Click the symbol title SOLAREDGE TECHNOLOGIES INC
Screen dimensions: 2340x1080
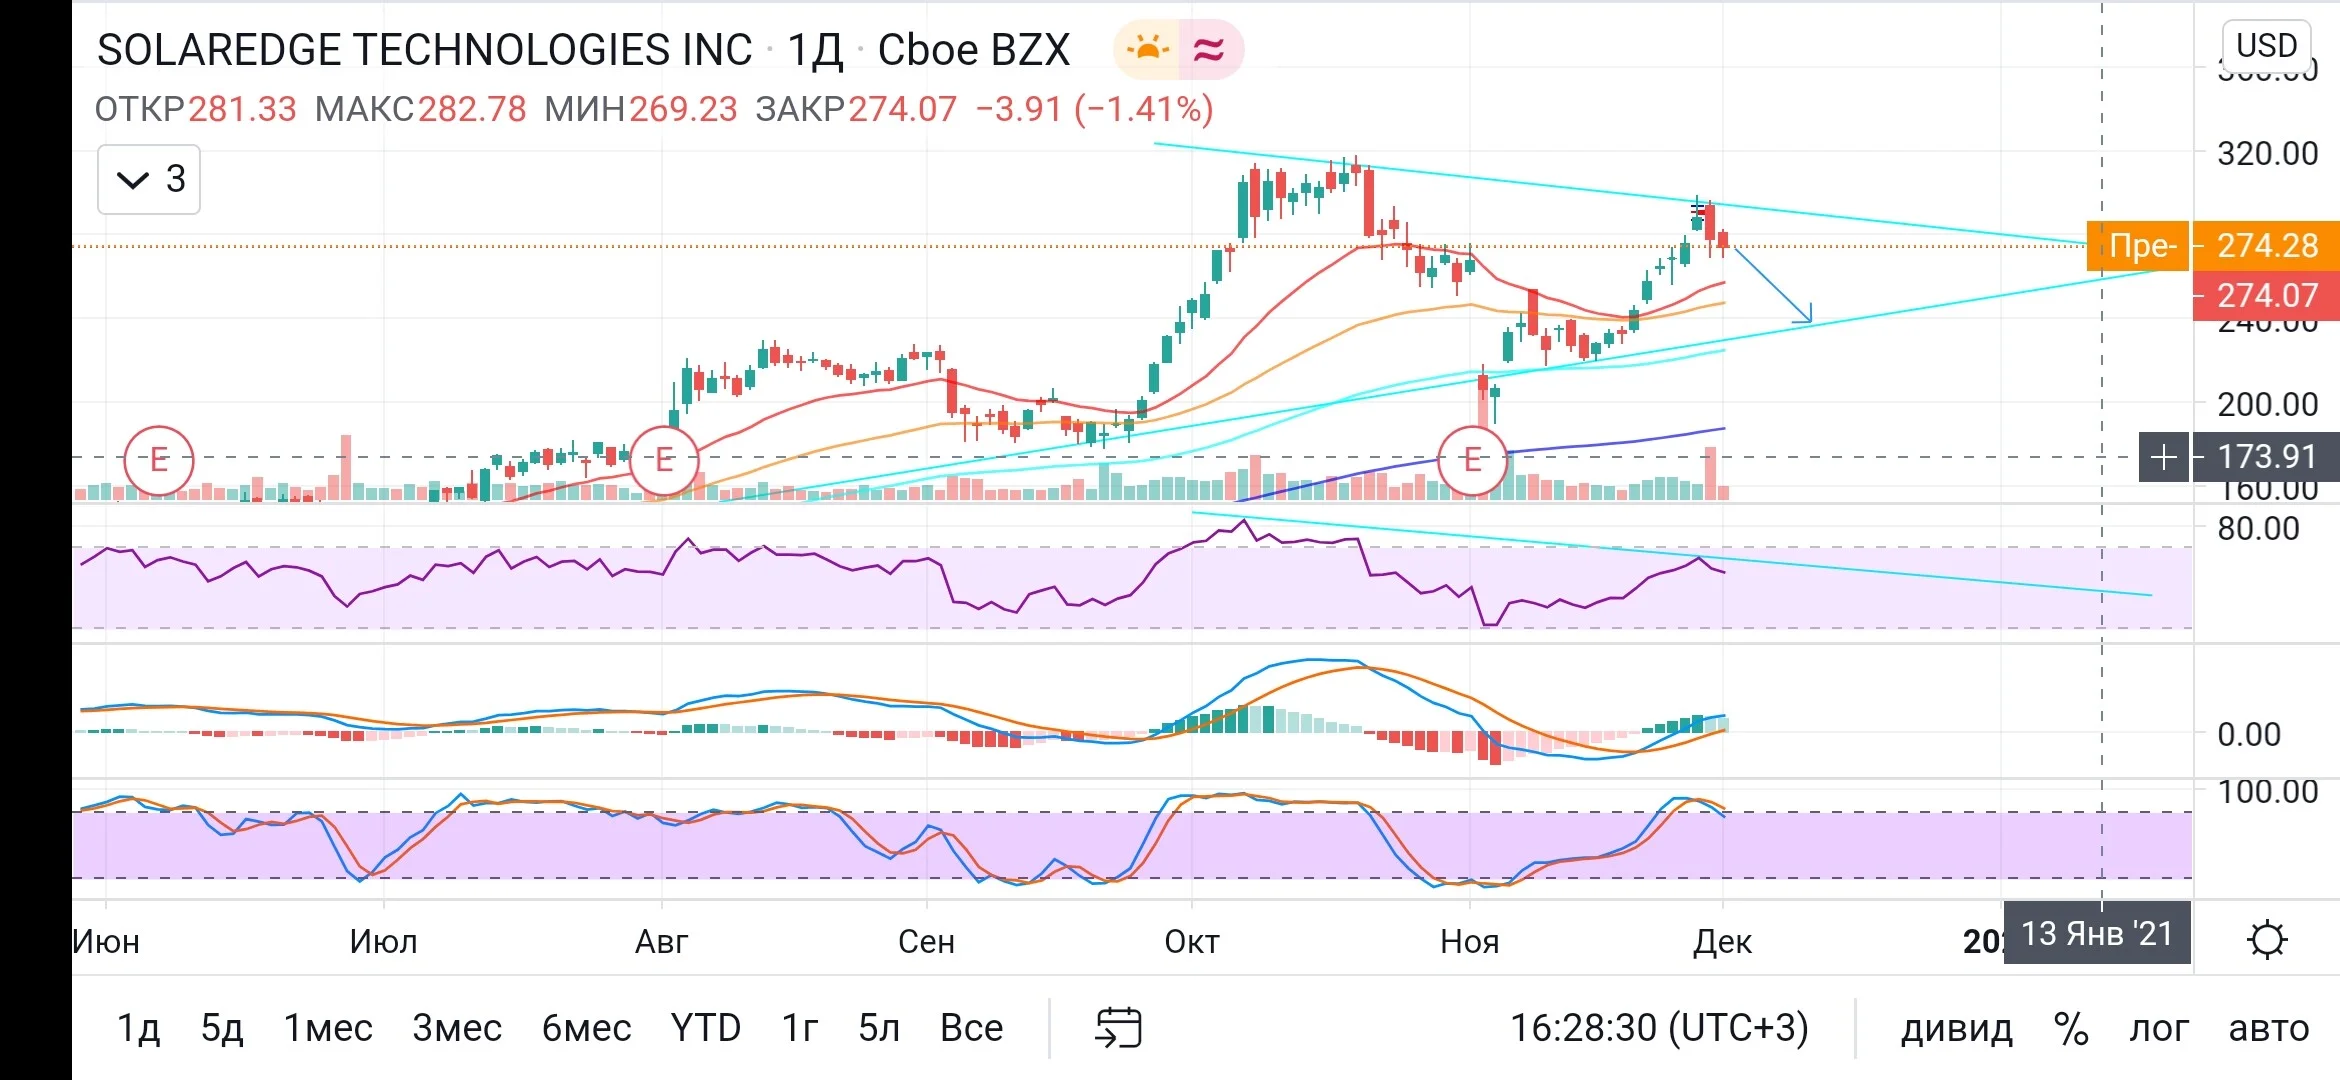(424, 50)
